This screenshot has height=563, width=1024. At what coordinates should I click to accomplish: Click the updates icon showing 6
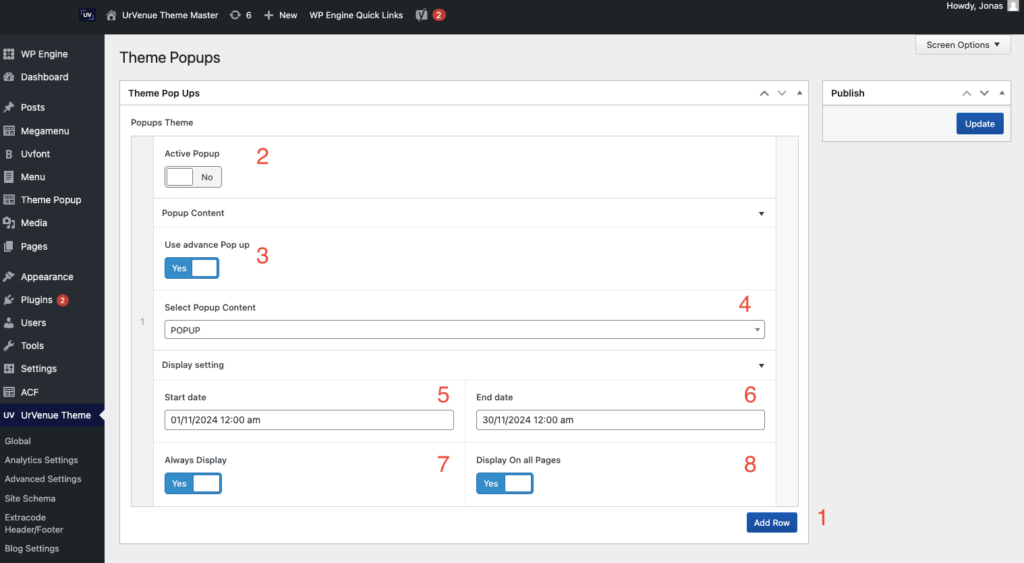[x=234, y=15]
